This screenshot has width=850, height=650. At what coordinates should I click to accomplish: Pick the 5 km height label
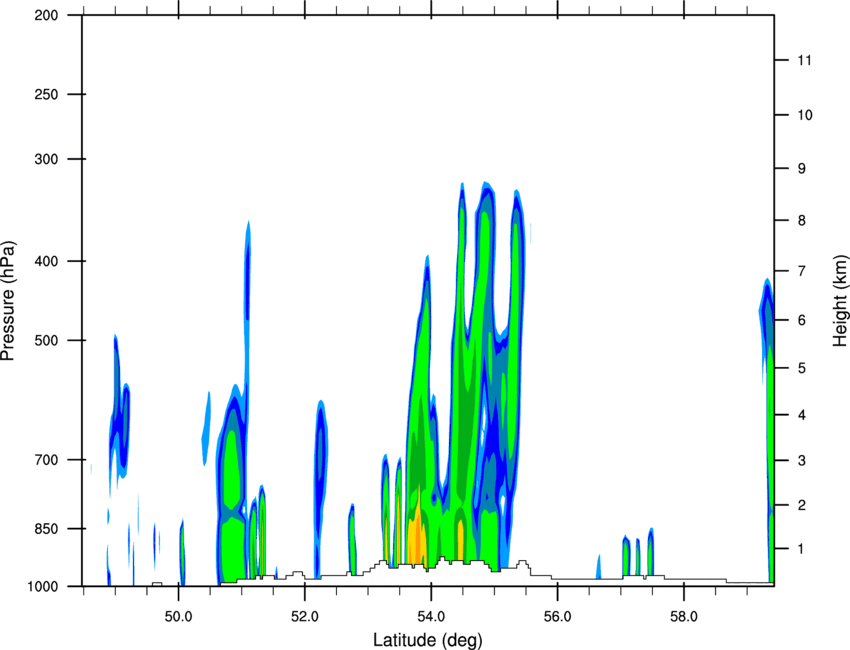(802, 368)
